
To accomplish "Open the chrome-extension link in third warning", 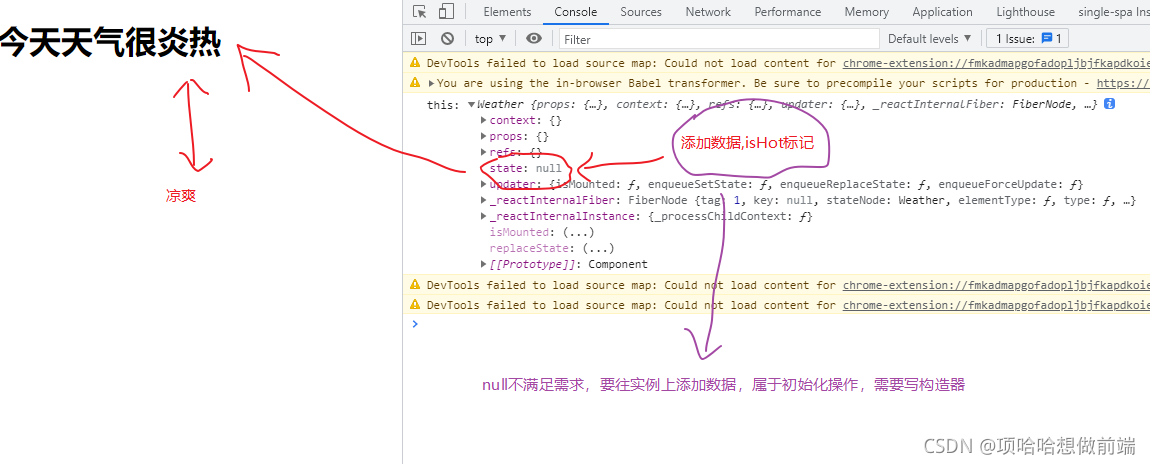I will tap(996, 285).
